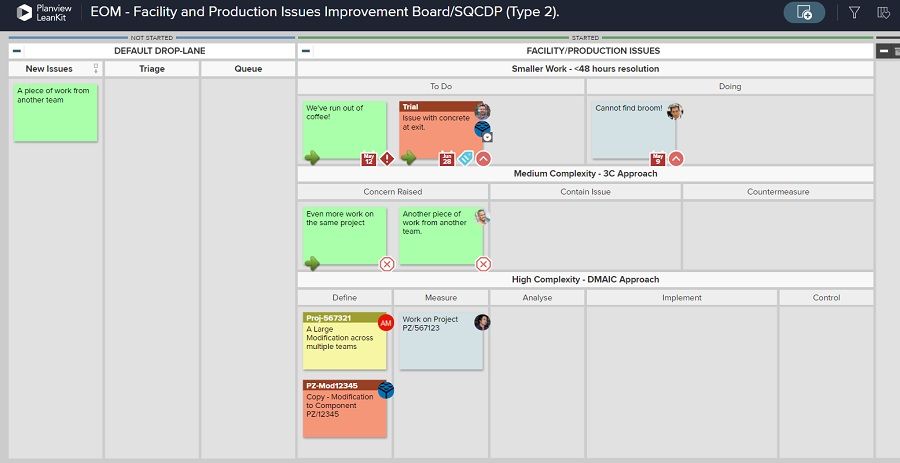Click red X icon on Another piece card
The height and width of the screenshot is (463, 900).
[x=483, y=264]
